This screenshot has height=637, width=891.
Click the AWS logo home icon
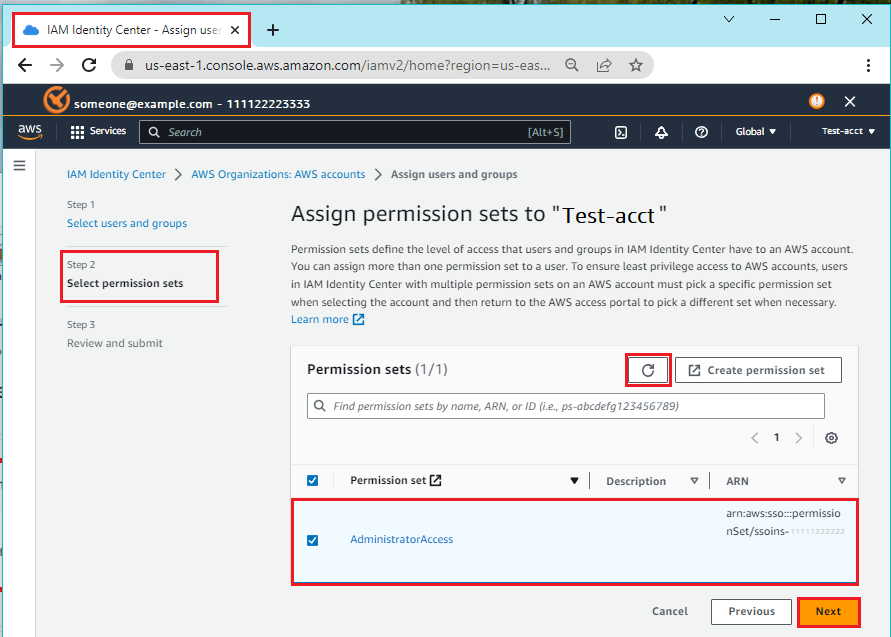pyautogui.click(x=30, y=132)
